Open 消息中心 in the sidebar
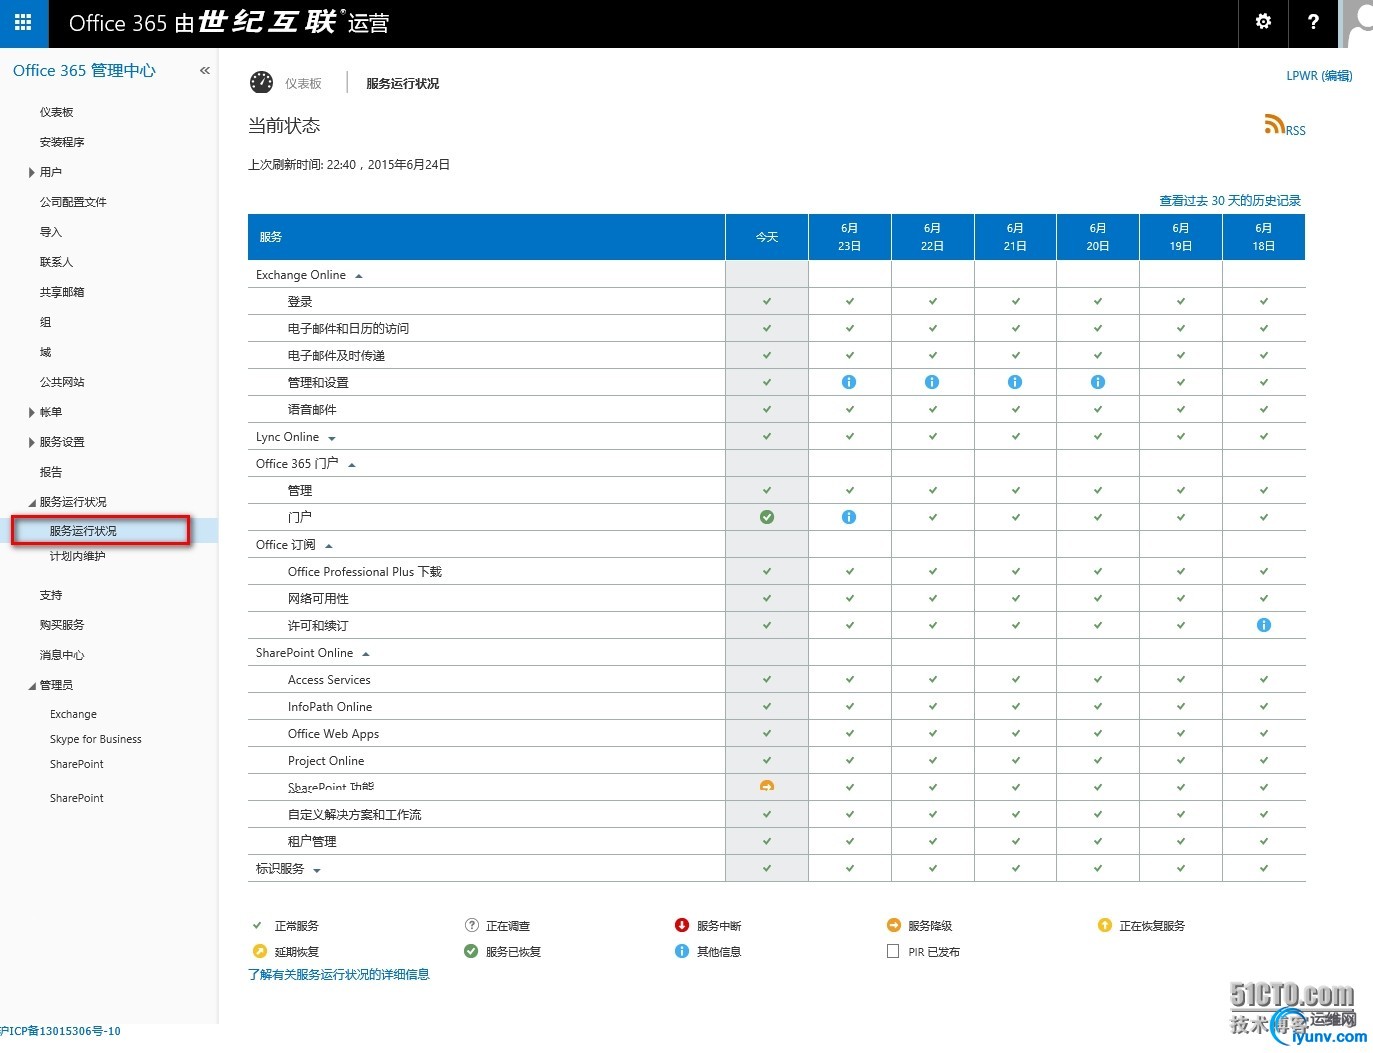 tap(62, 655)
